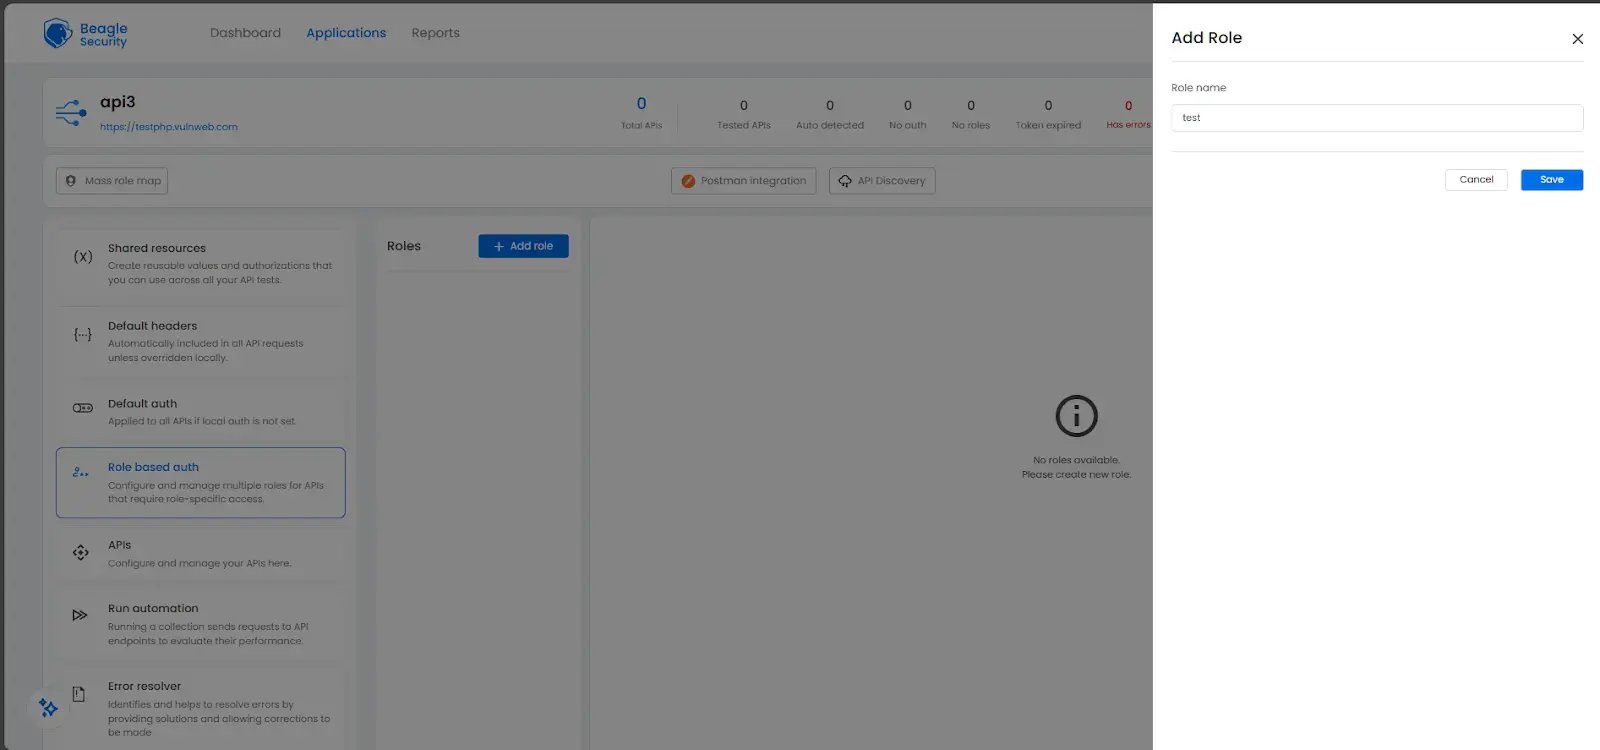Click the Tested APIs count
This screenshot has width=1600, height=750.
[x=743, y=105]
